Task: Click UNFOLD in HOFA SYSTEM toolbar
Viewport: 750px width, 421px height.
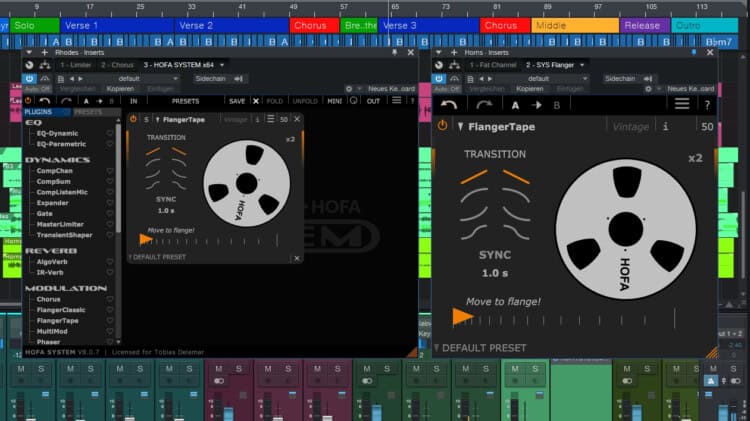Action: coord(305,101)
